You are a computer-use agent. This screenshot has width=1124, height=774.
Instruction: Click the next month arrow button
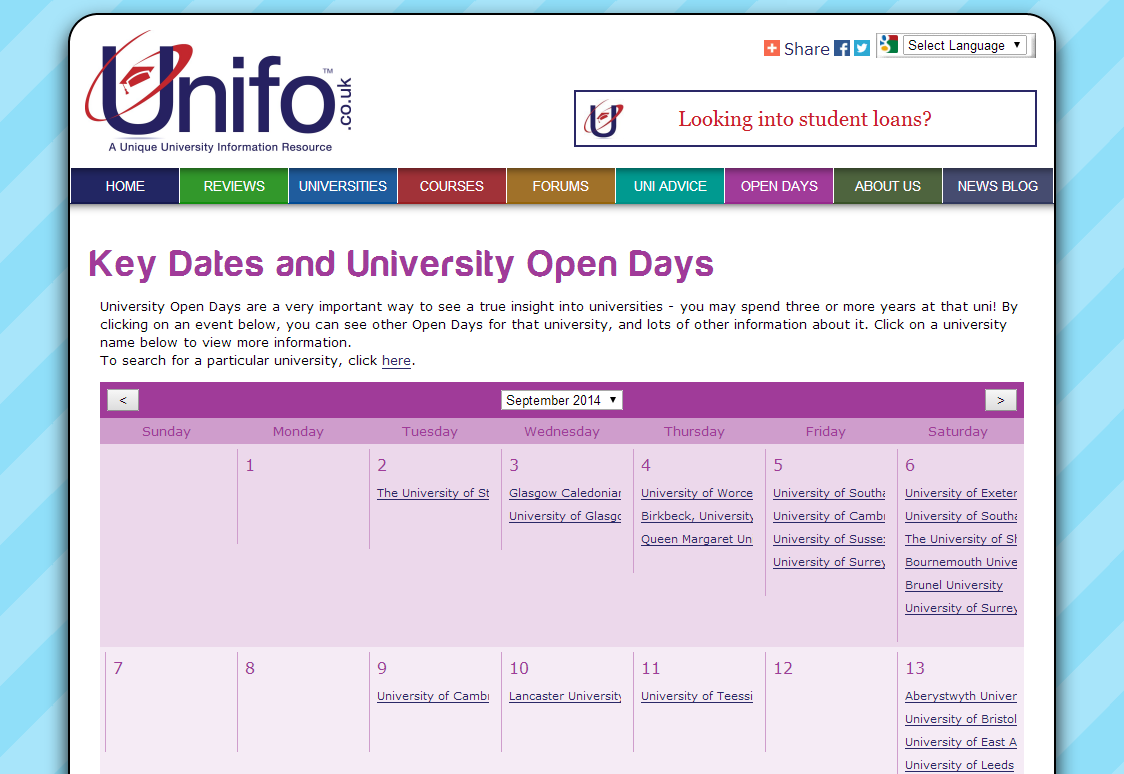[1000, 399]
